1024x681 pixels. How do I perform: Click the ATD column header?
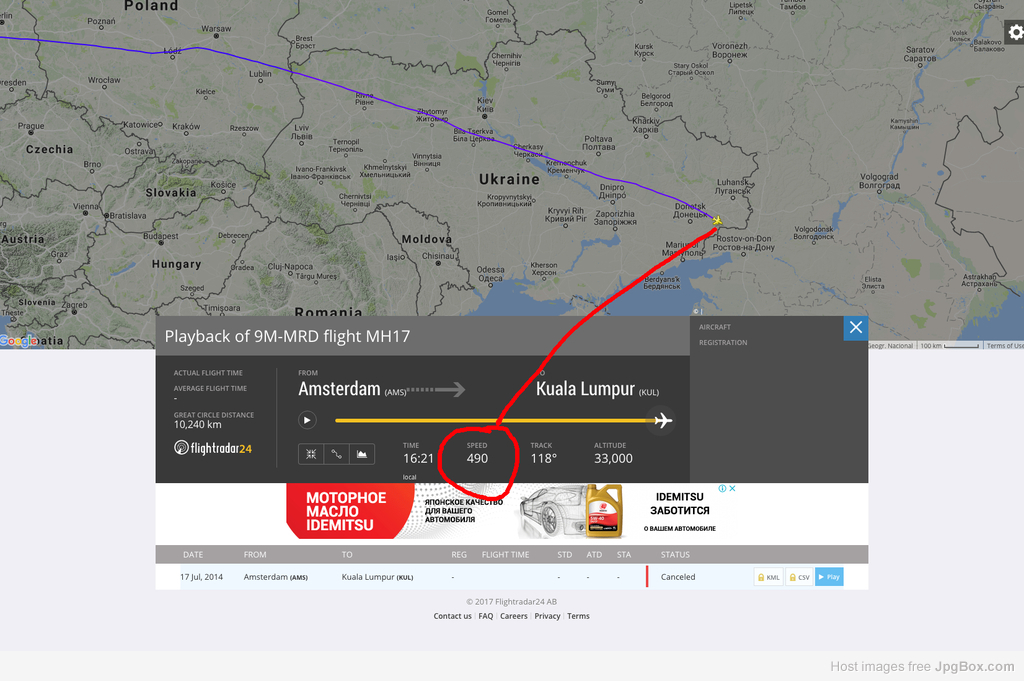(x=594, y=554)
